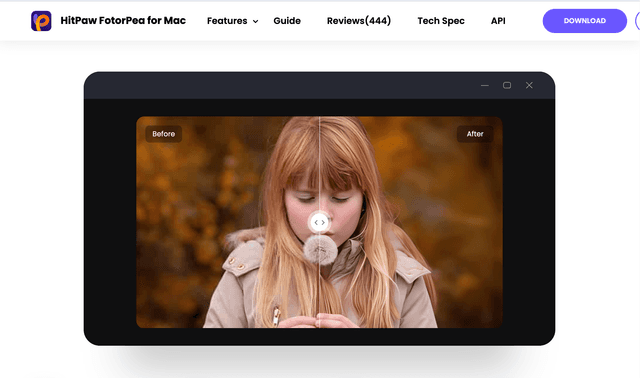This screenshot has width=640, height=378.
Task: Click the minimize icon in the preview window
Action: [485, 85]
